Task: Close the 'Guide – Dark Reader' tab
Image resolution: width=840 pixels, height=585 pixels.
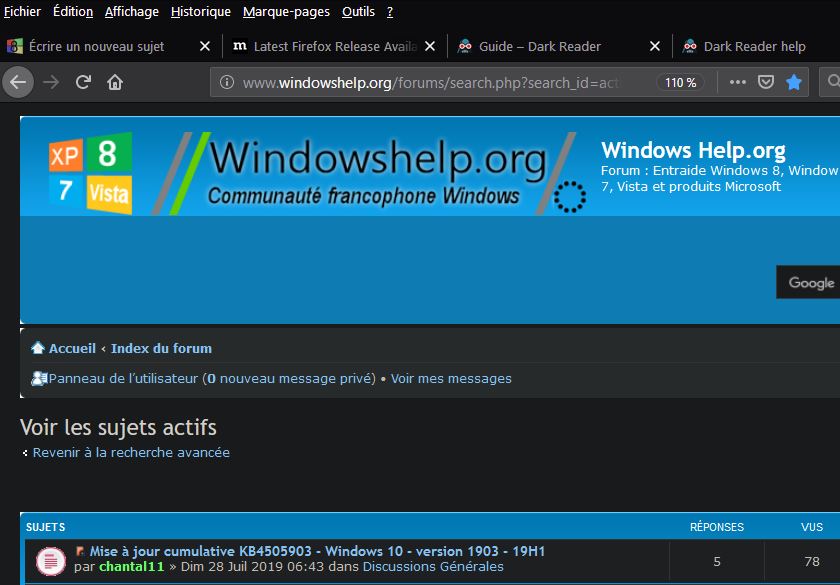Action: 655,47
